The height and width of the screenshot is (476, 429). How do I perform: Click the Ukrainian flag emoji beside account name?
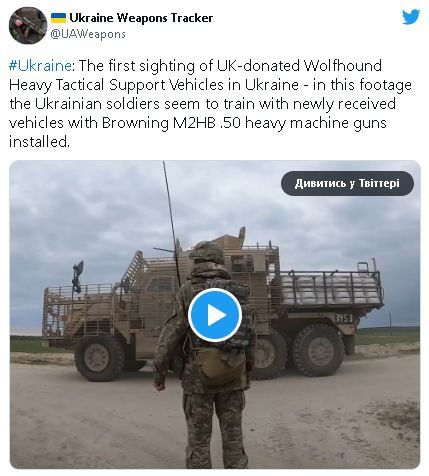click(x=58, y=18)
